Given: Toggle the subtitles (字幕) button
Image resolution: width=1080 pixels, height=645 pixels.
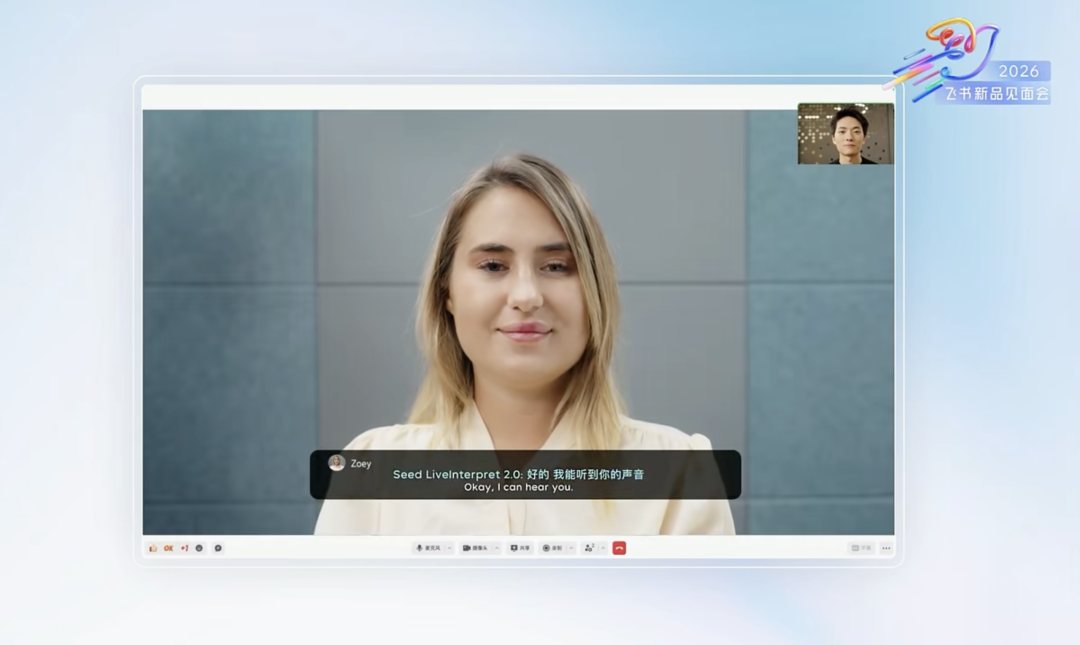Looking at the screenshot, I should tap(861, 548).
